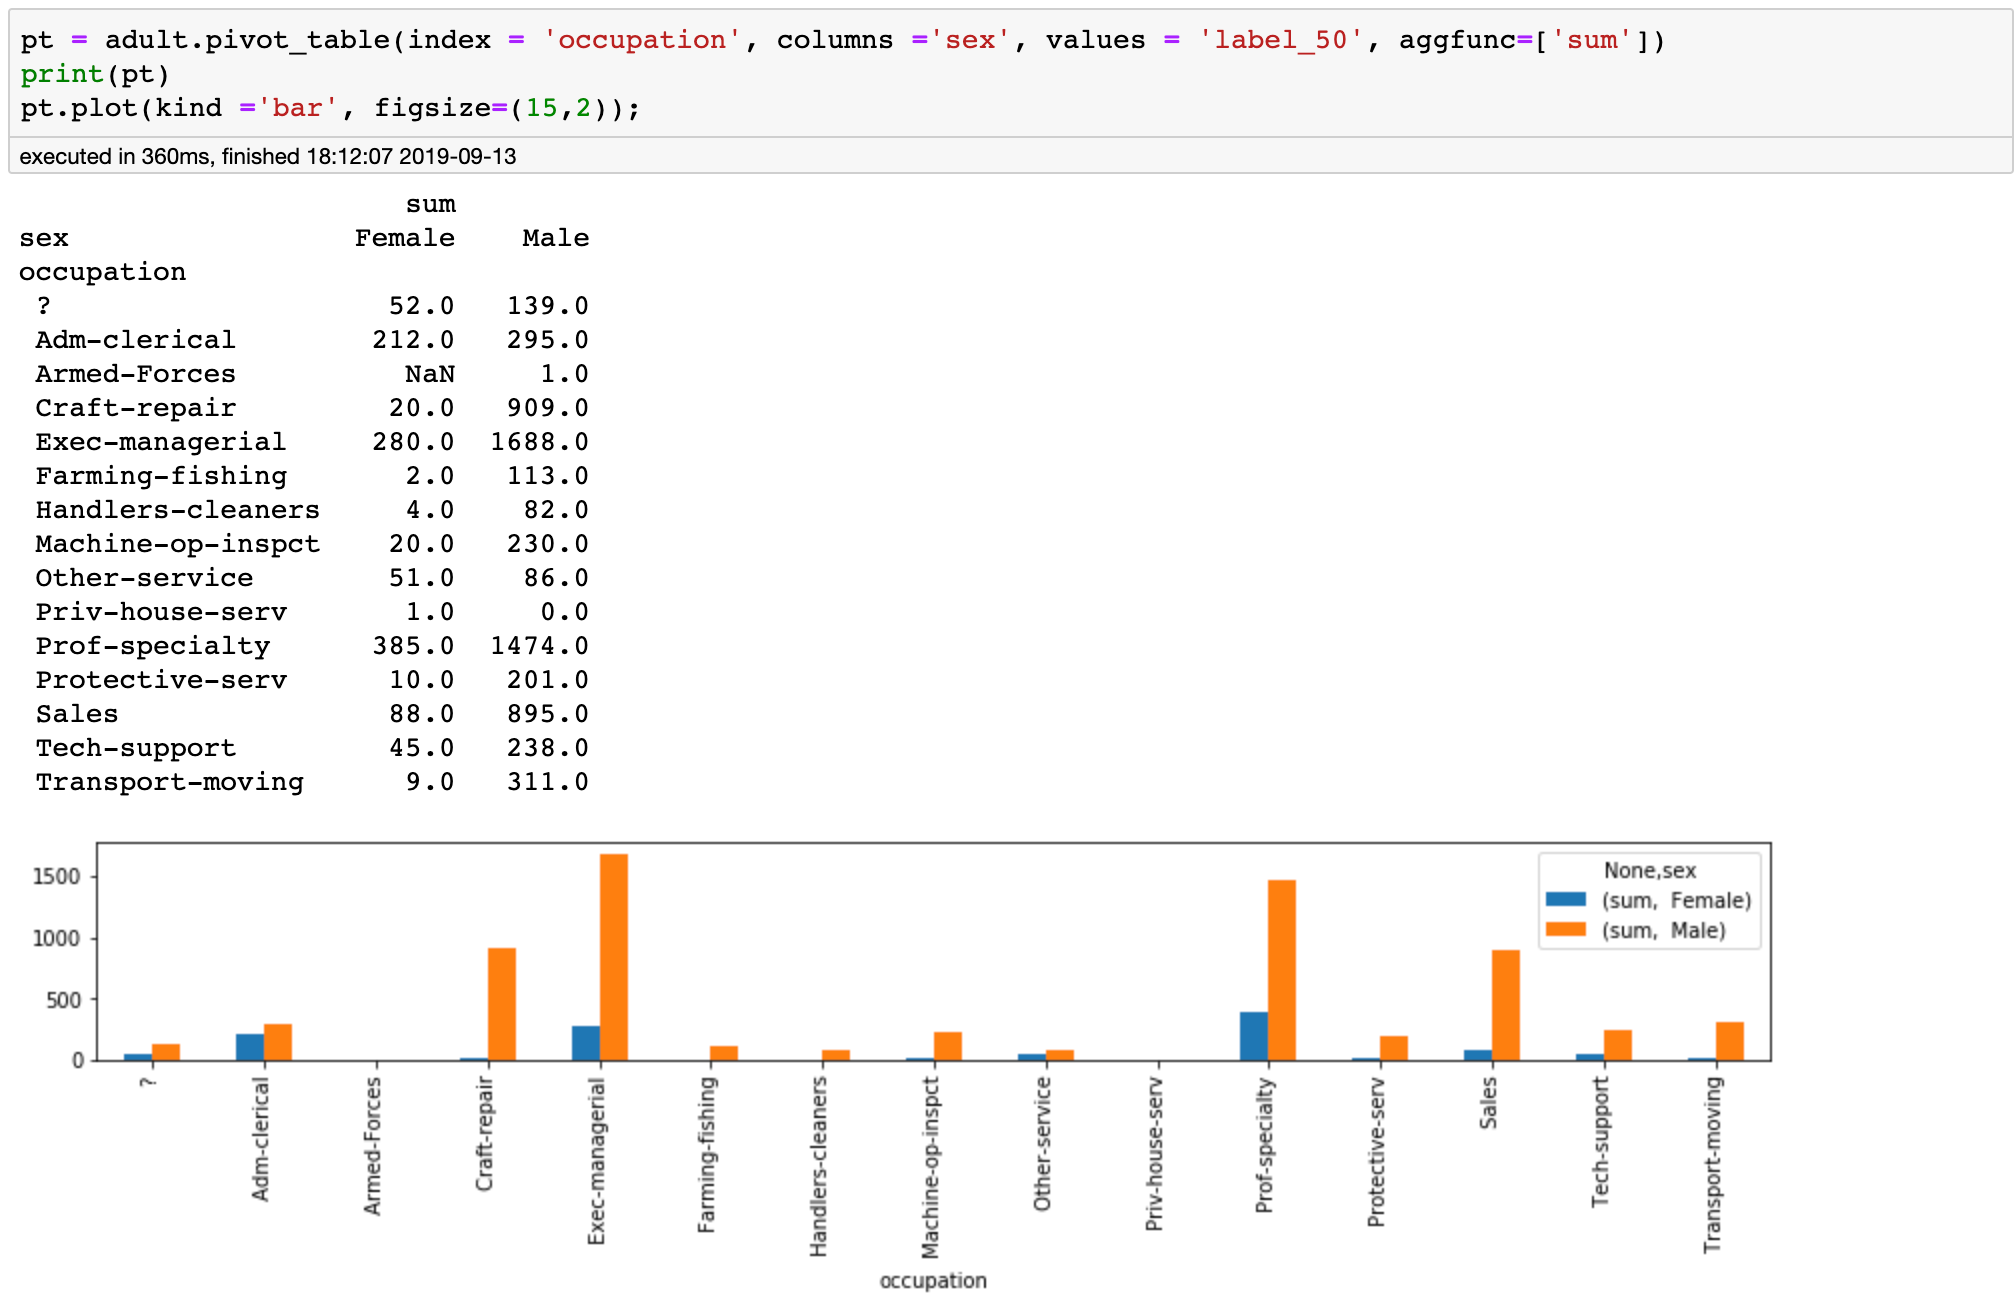Viewport: 2014px width, 1310px height.
Task: Click the 'None,sex' legend title
Action: (x=1649, y=870)
